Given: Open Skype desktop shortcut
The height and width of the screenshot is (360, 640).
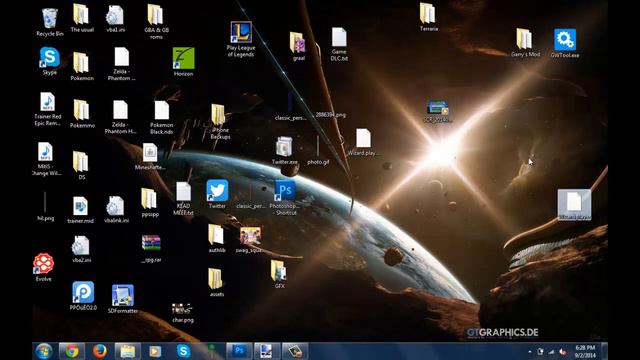Looking at the screenshot, I should [x=49, y=61].
